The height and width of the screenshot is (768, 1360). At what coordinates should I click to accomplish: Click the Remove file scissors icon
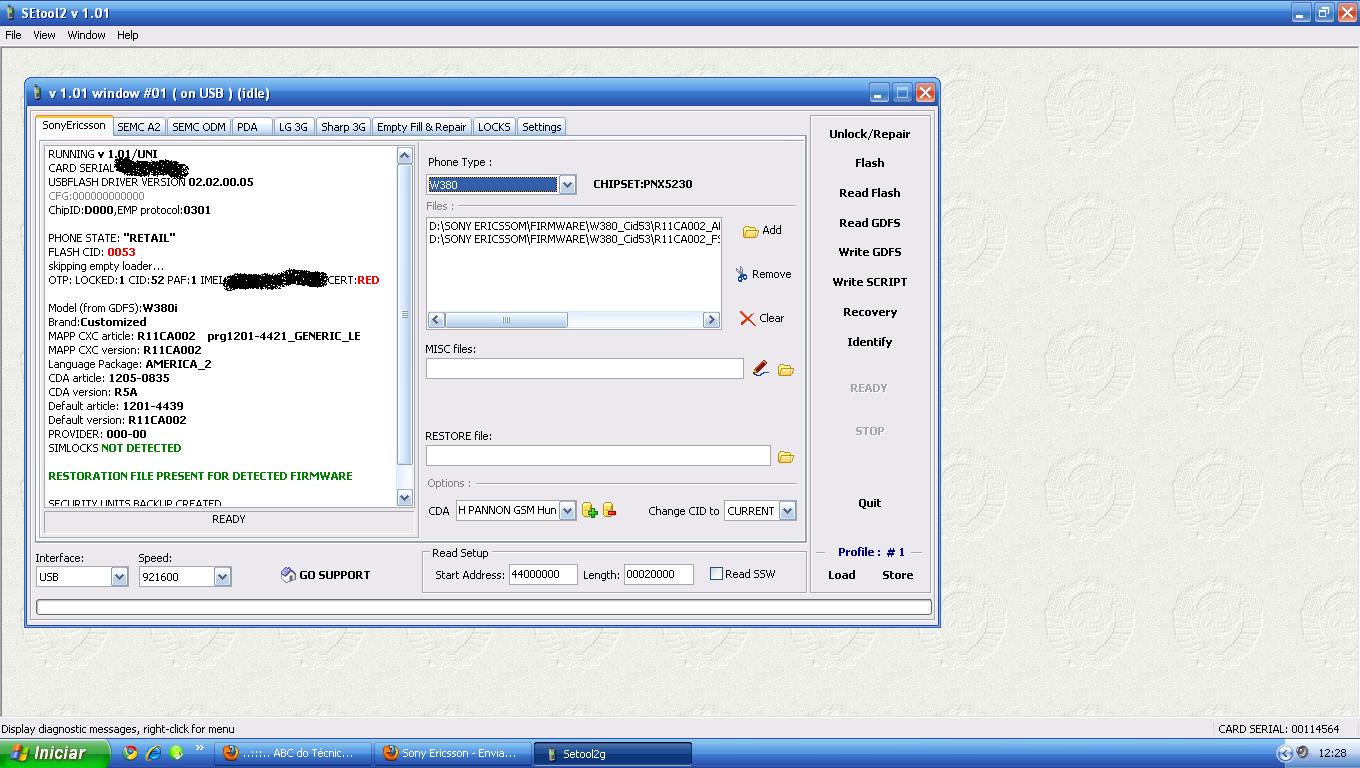point(741,274)
